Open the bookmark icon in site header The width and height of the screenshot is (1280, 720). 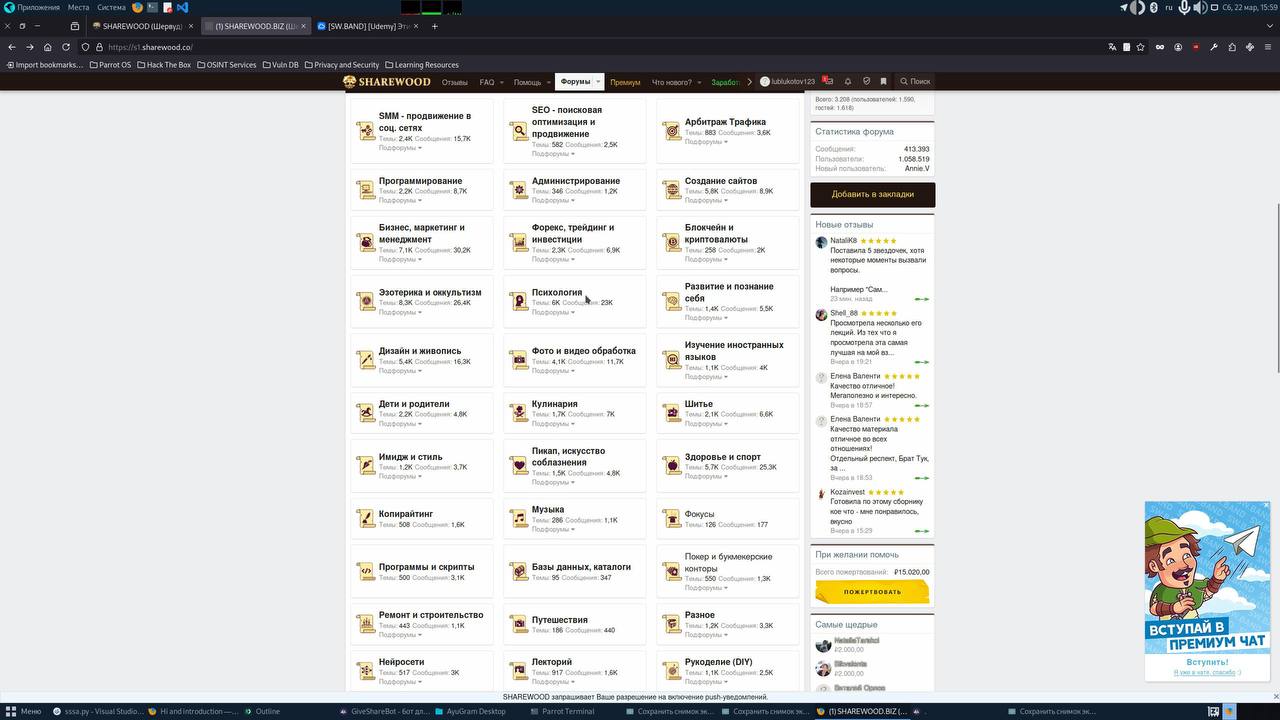pos(883,81)
